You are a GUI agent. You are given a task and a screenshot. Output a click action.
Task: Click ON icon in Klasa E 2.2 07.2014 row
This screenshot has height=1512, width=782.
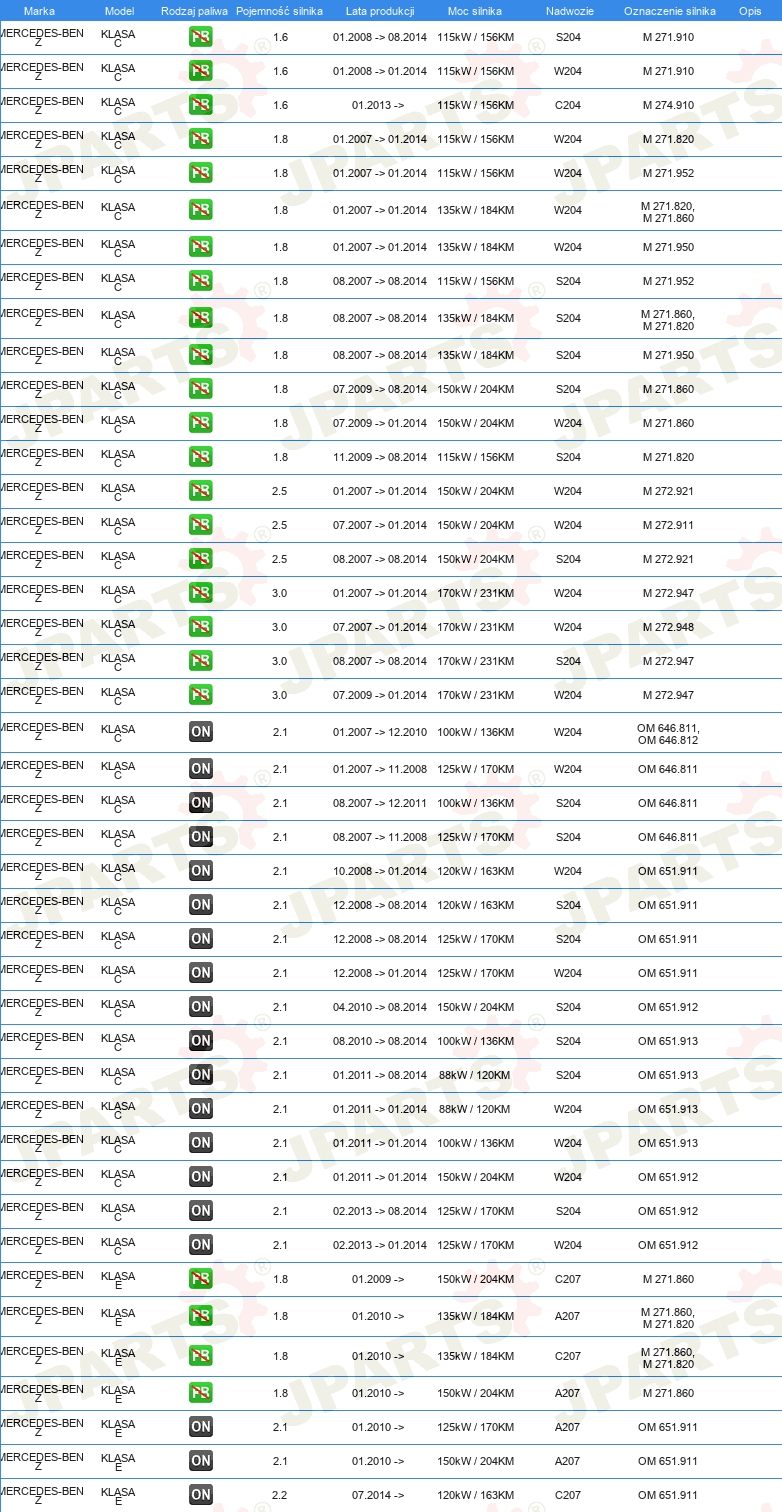pos(201,1495)
